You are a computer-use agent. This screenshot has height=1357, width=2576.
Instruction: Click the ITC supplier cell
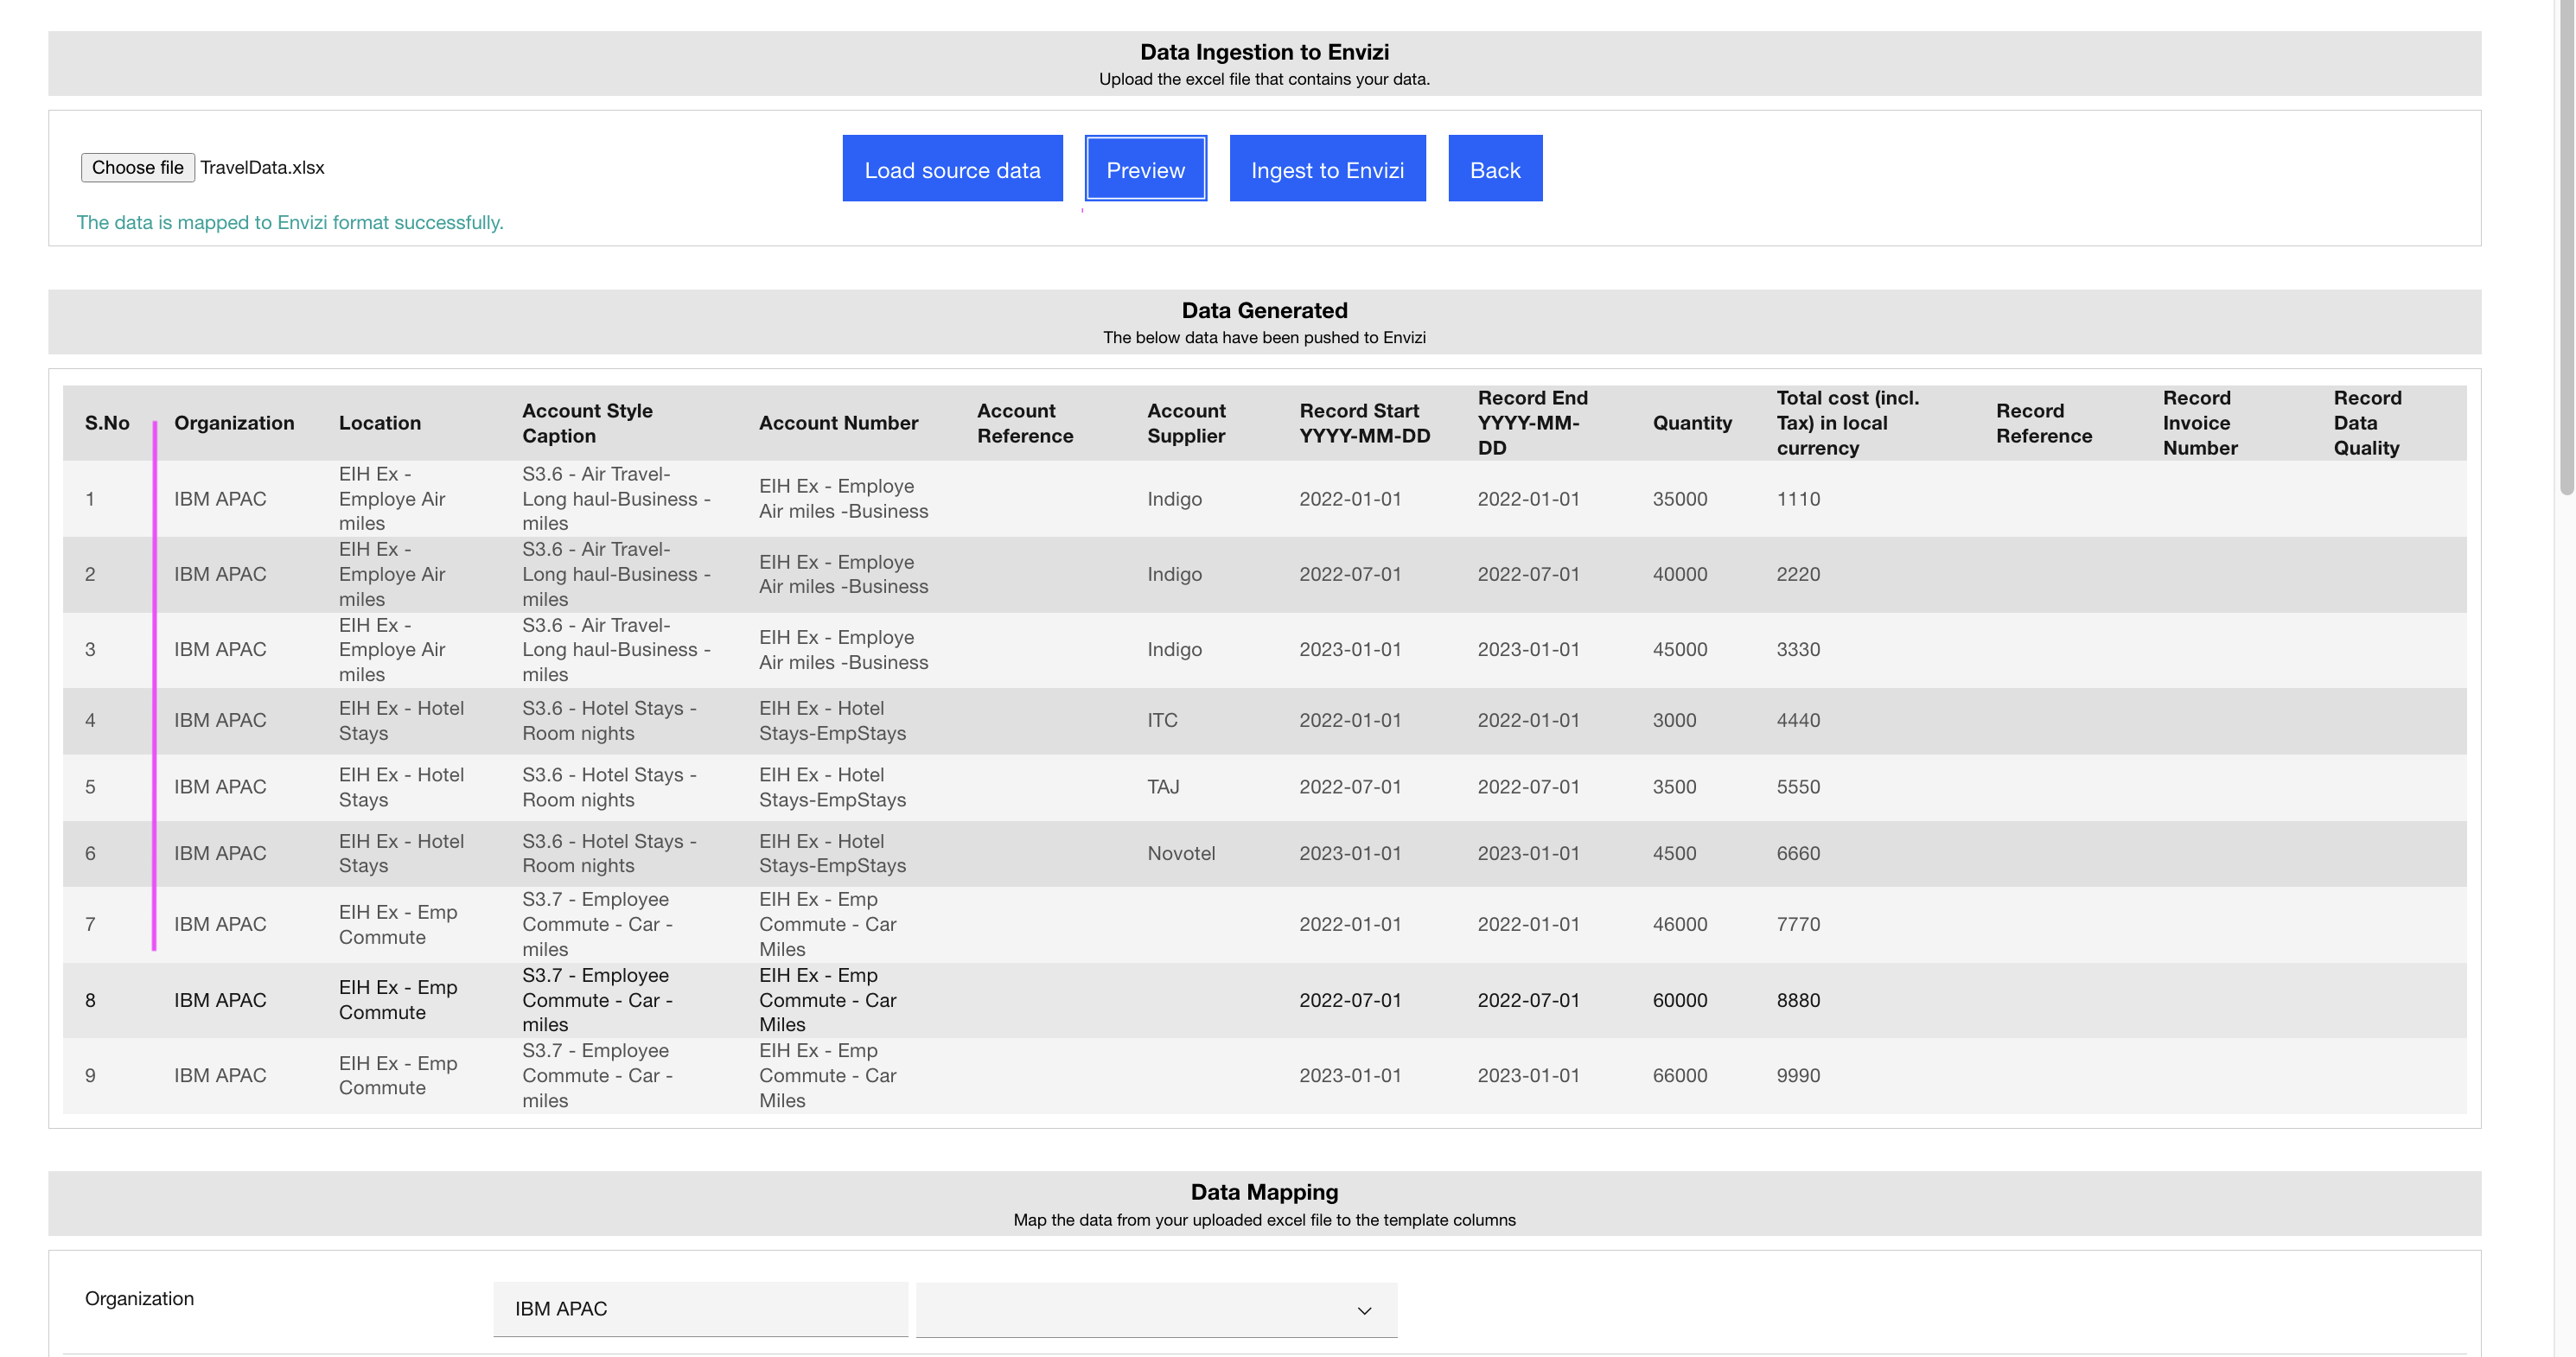(x=1162, y=720)
